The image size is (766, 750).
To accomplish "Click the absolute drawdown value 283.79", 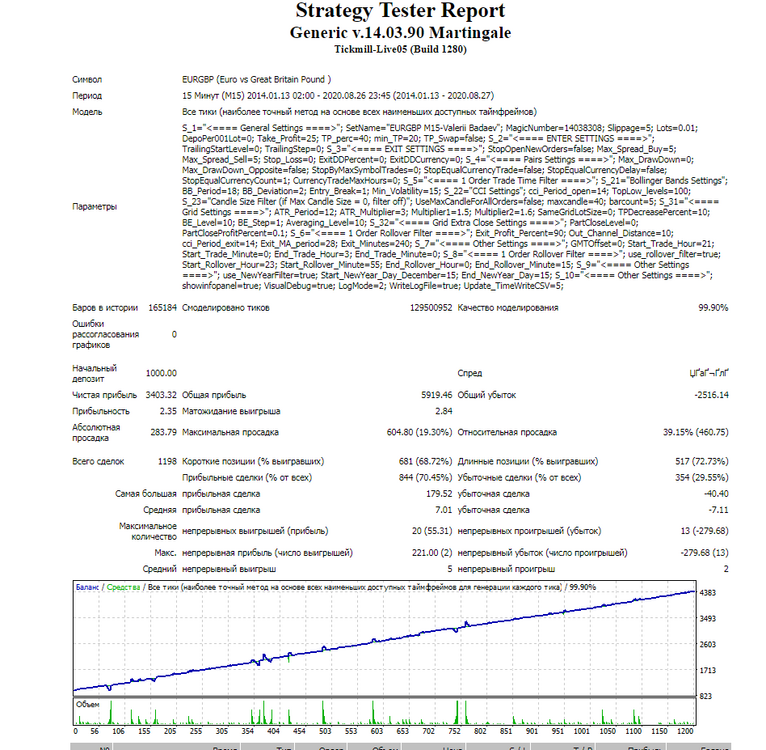I will click(164, 432).
